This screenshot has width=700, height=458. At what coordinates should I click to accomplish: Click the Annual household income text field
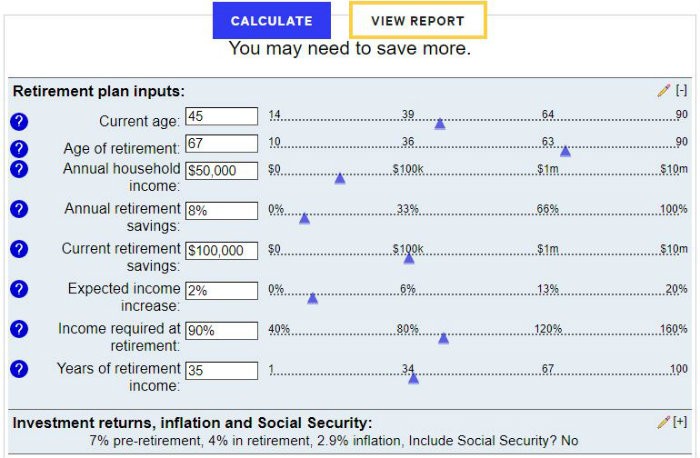click(221, 171)
